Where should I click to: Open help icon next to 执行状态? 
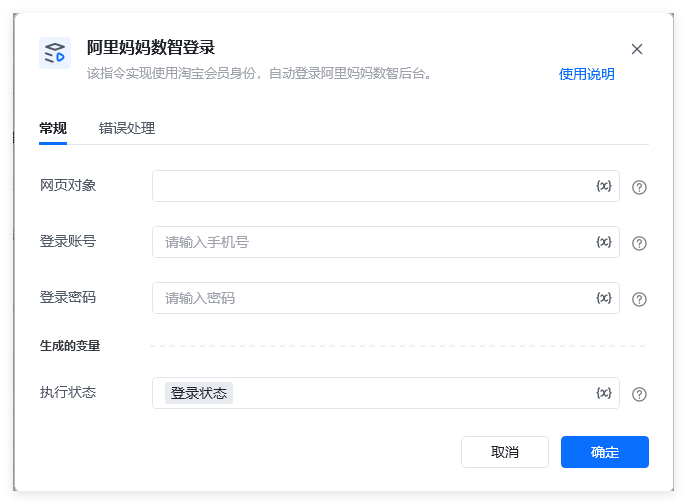point(639,394)
